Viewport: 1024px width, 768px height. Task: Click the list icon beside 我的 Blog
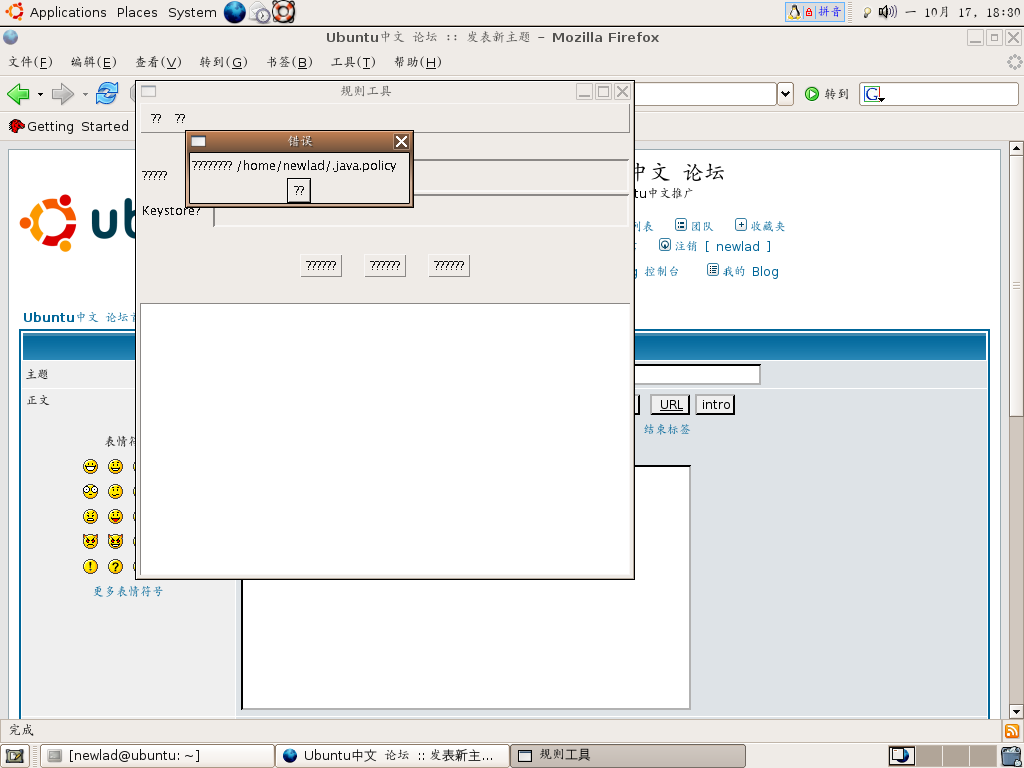tap(713, 270)
